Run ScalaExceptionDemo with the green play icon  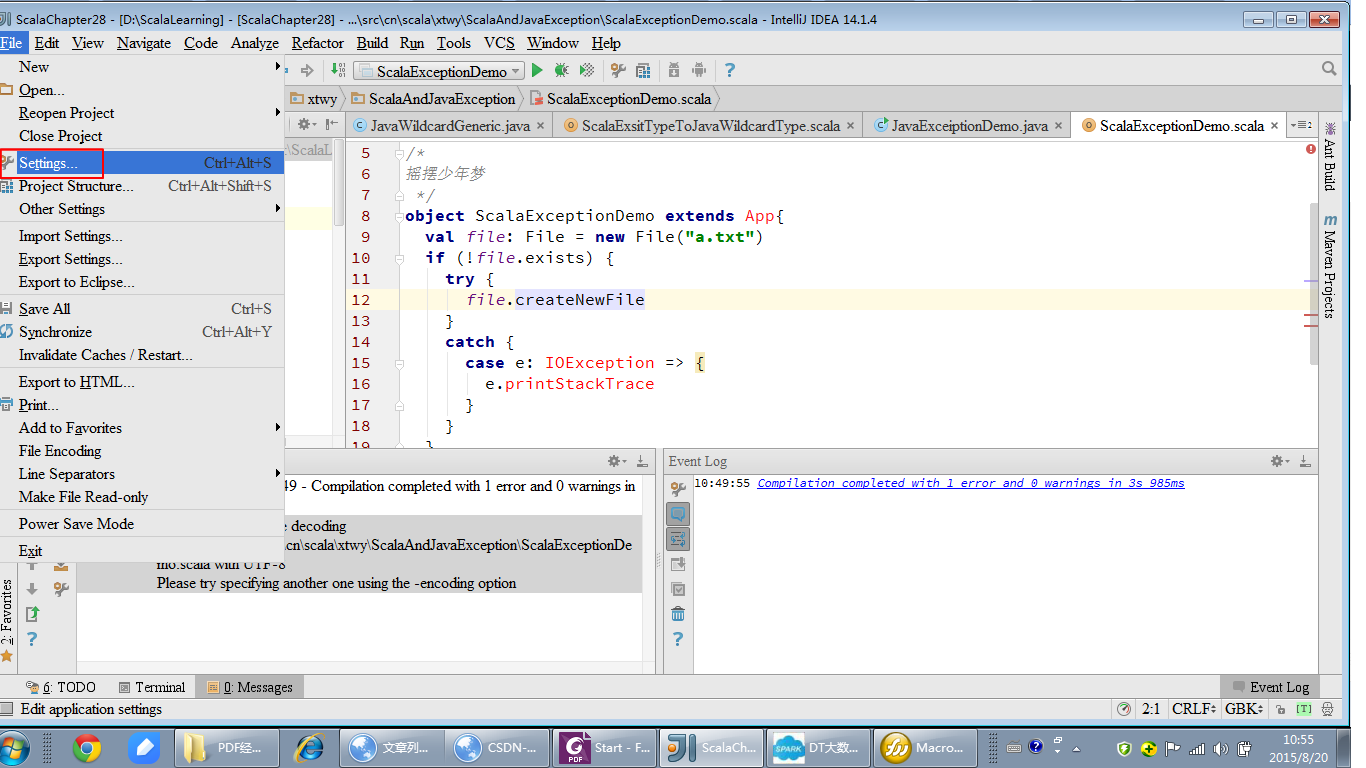point(537,70)
